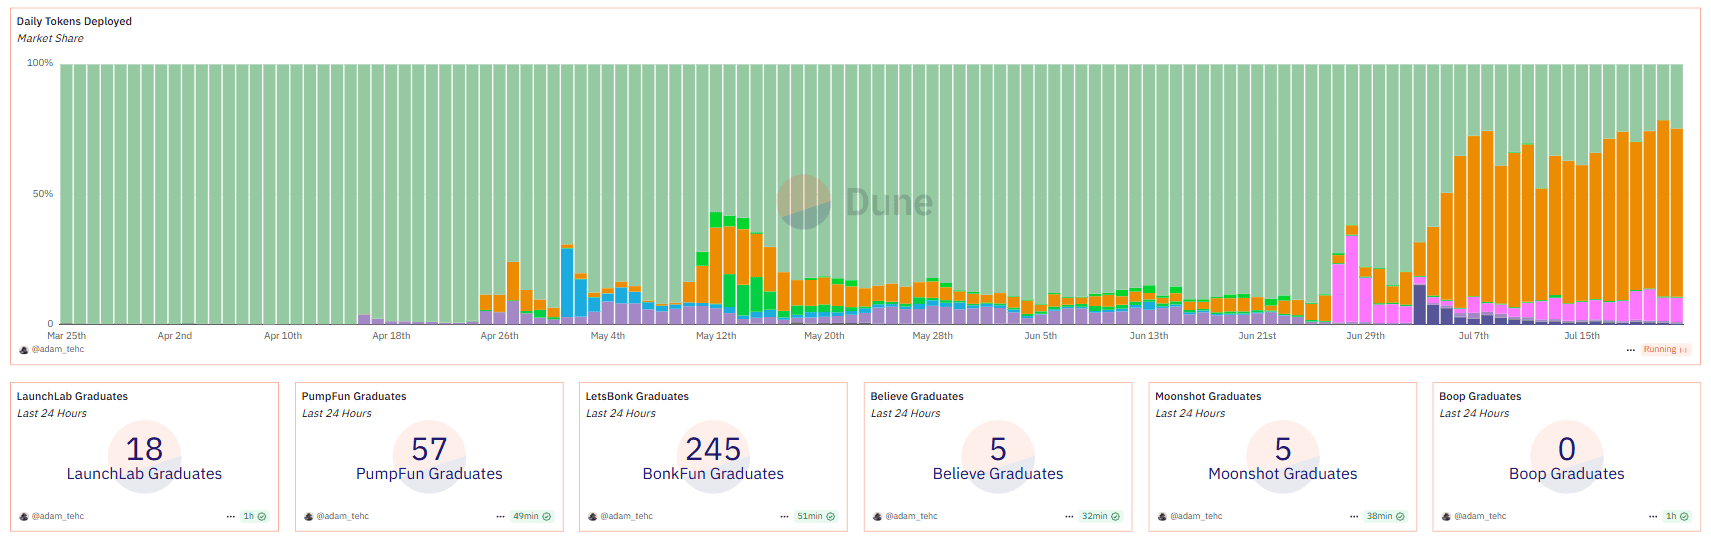Screen dimensions: 1711x546
Task: Click the 32min freshness badge on Believe card
Action: coord(1100,517)
